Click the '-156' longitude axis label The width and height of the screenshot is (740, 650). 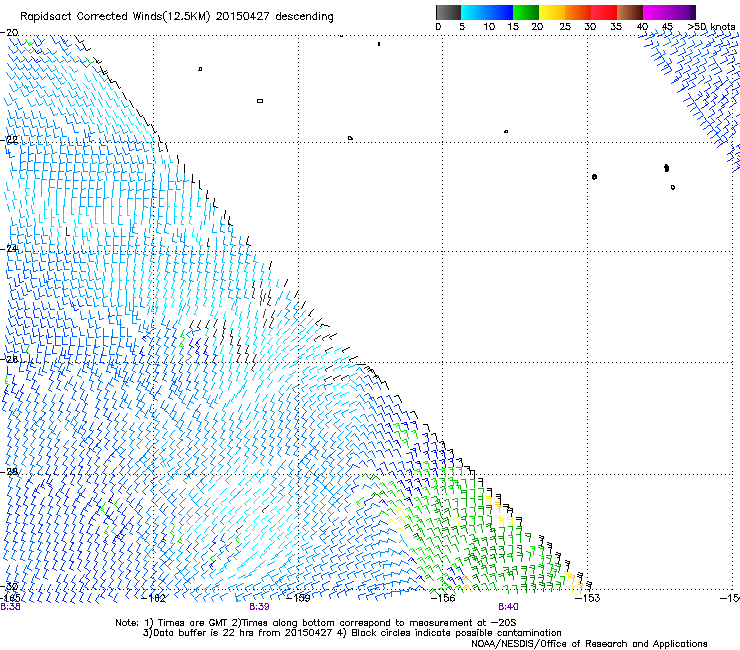(443, 598)
